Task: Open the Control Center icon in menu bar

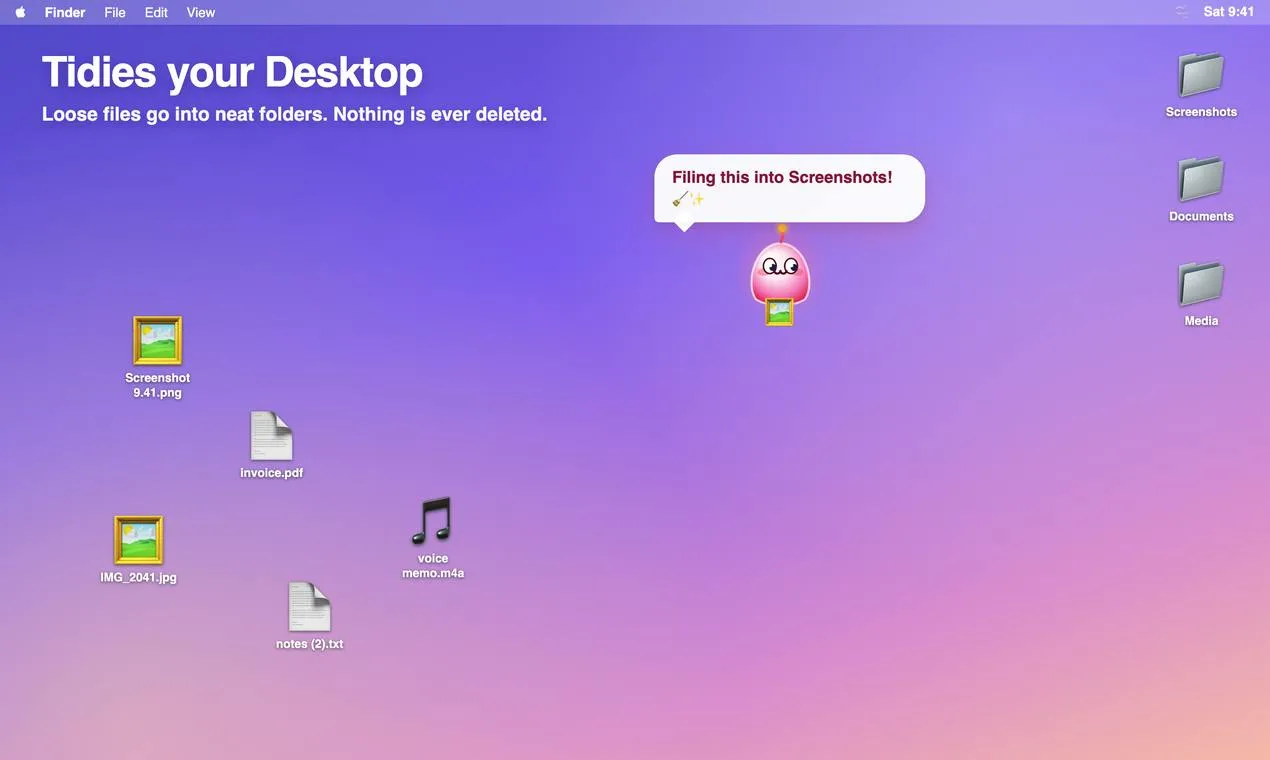Action: pos(1182,12)
